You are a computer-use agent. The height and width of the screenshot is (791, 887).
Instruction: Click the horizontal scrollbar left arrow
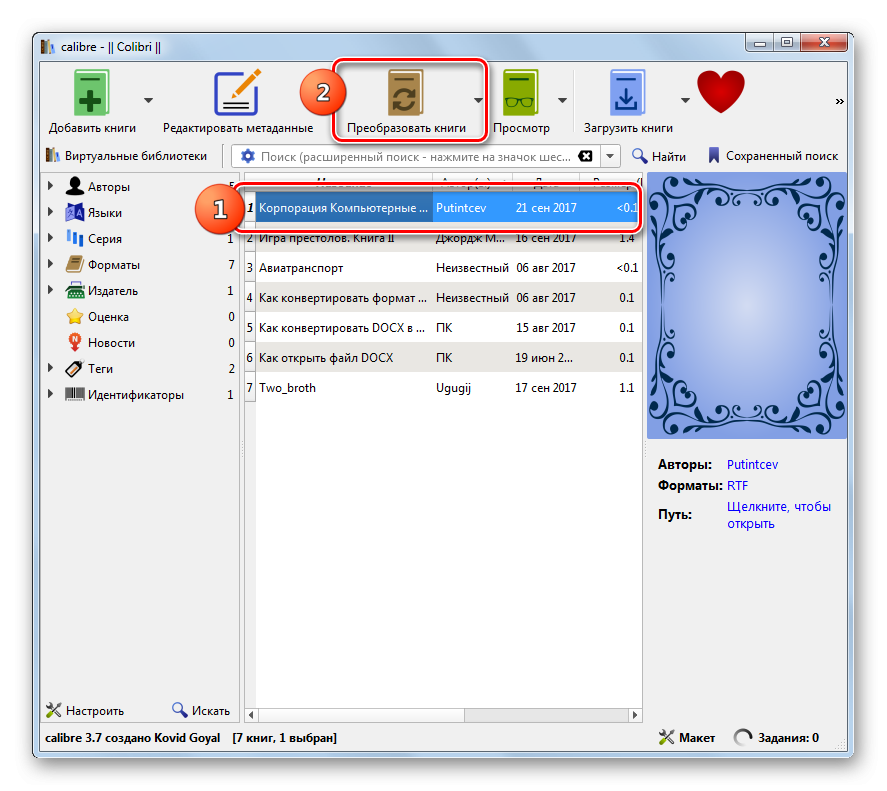251,715
